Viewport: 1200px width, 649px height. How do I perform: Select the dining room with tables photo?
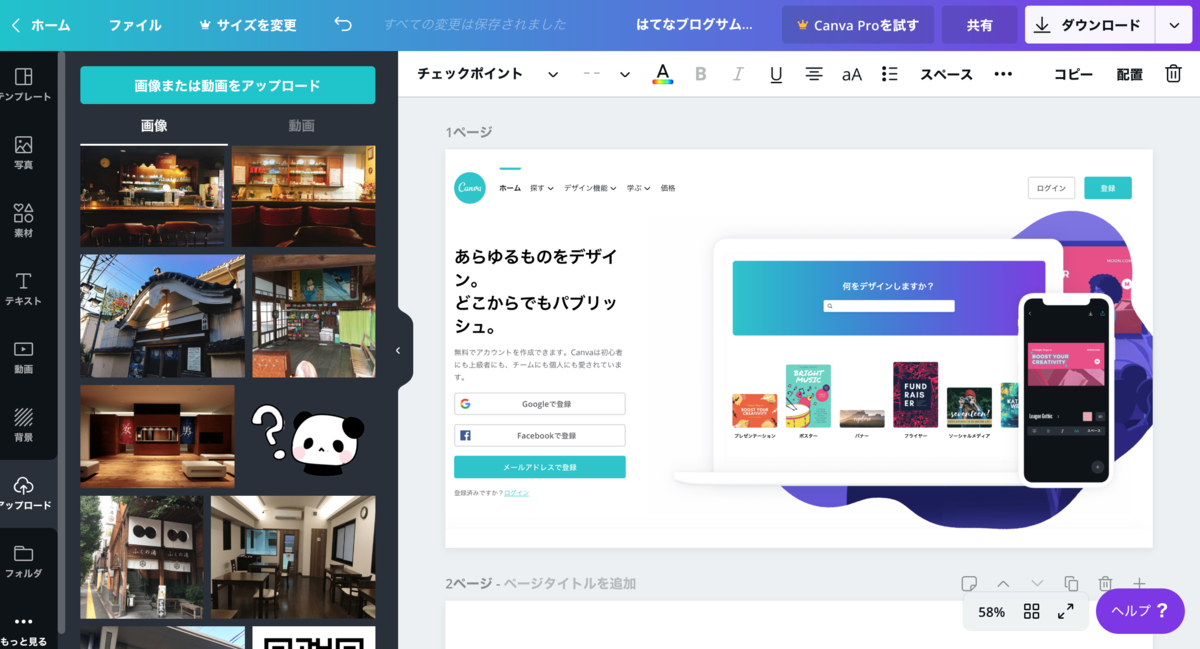coord(293,557)
